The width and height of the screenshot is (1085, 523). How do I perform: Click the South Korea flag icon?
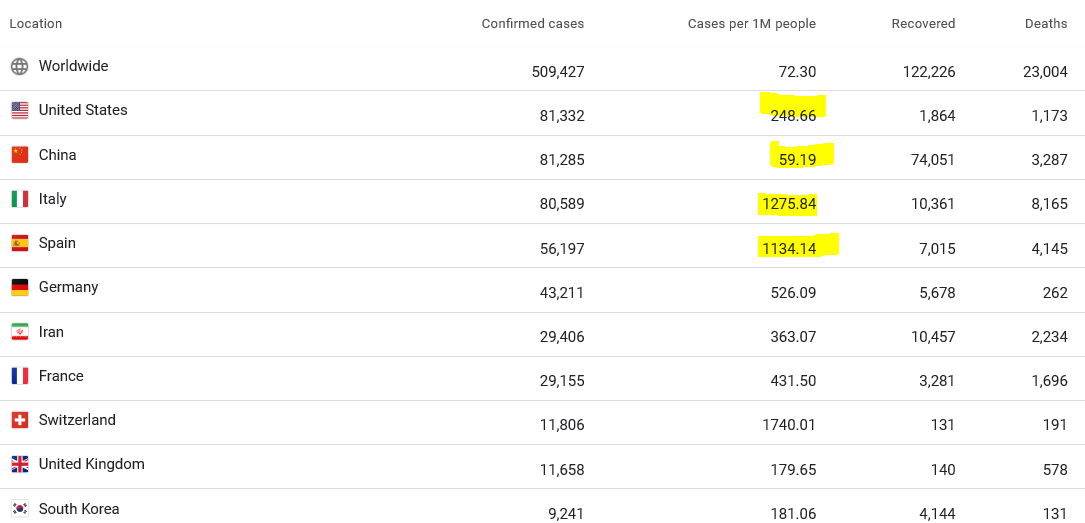(20, 509)
